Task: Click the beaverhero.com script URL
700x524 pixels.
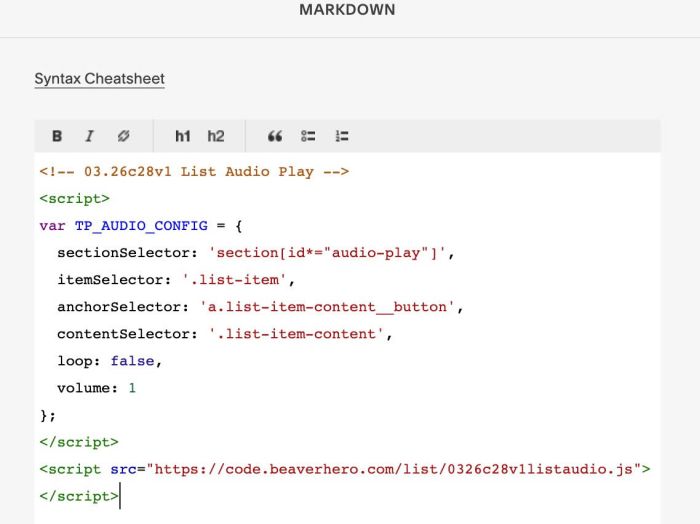Action: click(395, 468)
